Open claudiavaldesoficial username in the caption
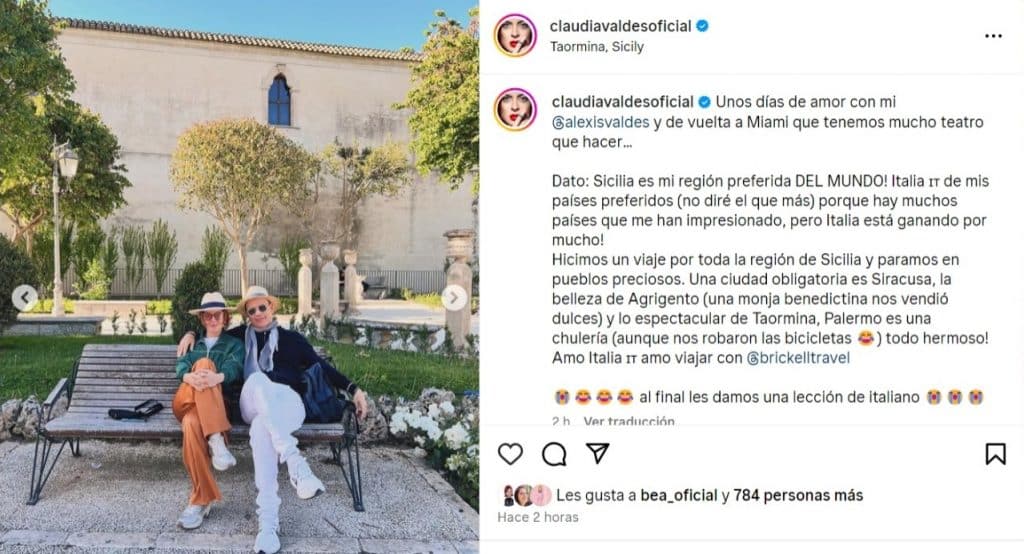1024x554 pixels. pyautogui.click(x=622, y=102)
